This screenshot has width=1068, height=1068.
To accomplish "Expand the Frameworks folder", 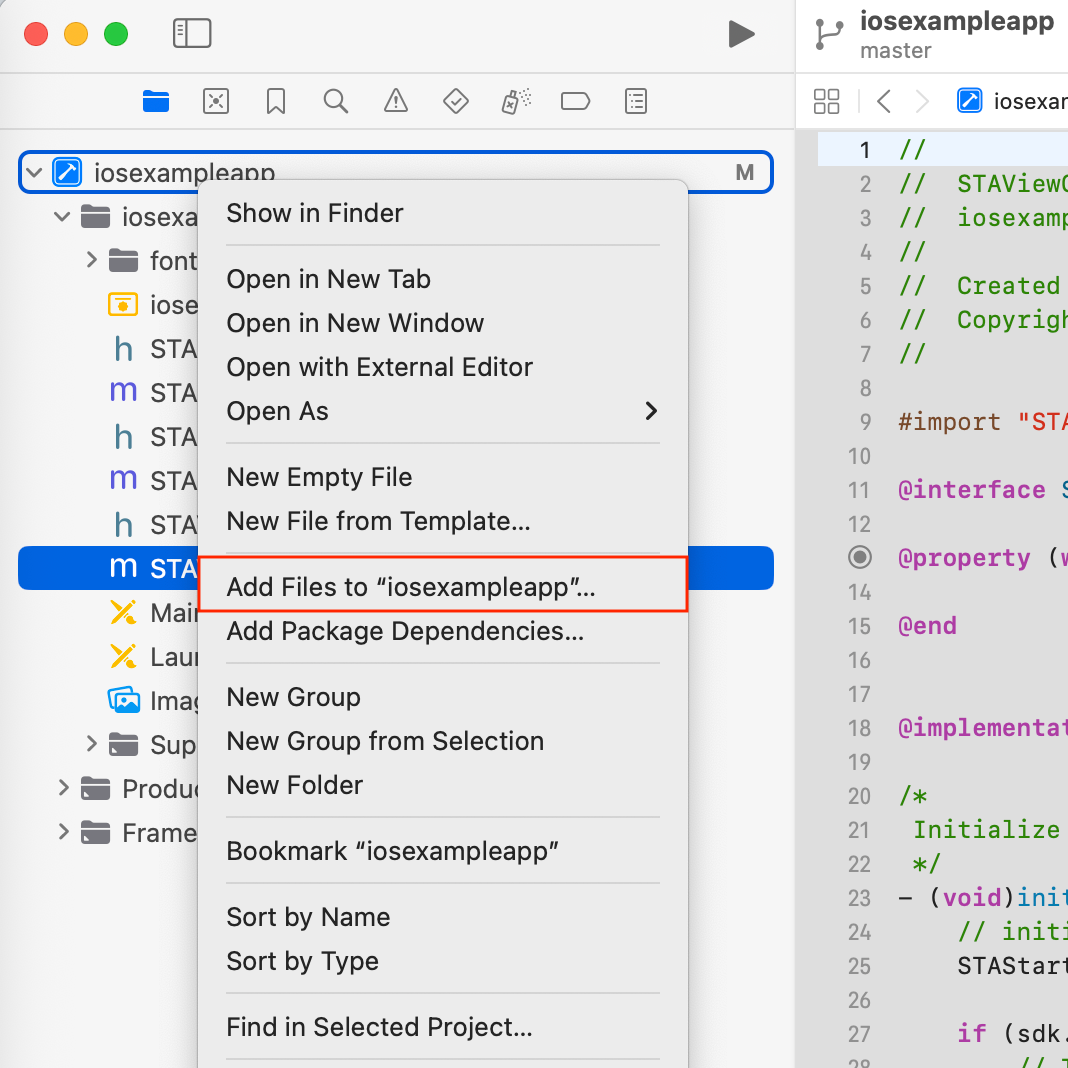I will point(63,832).
